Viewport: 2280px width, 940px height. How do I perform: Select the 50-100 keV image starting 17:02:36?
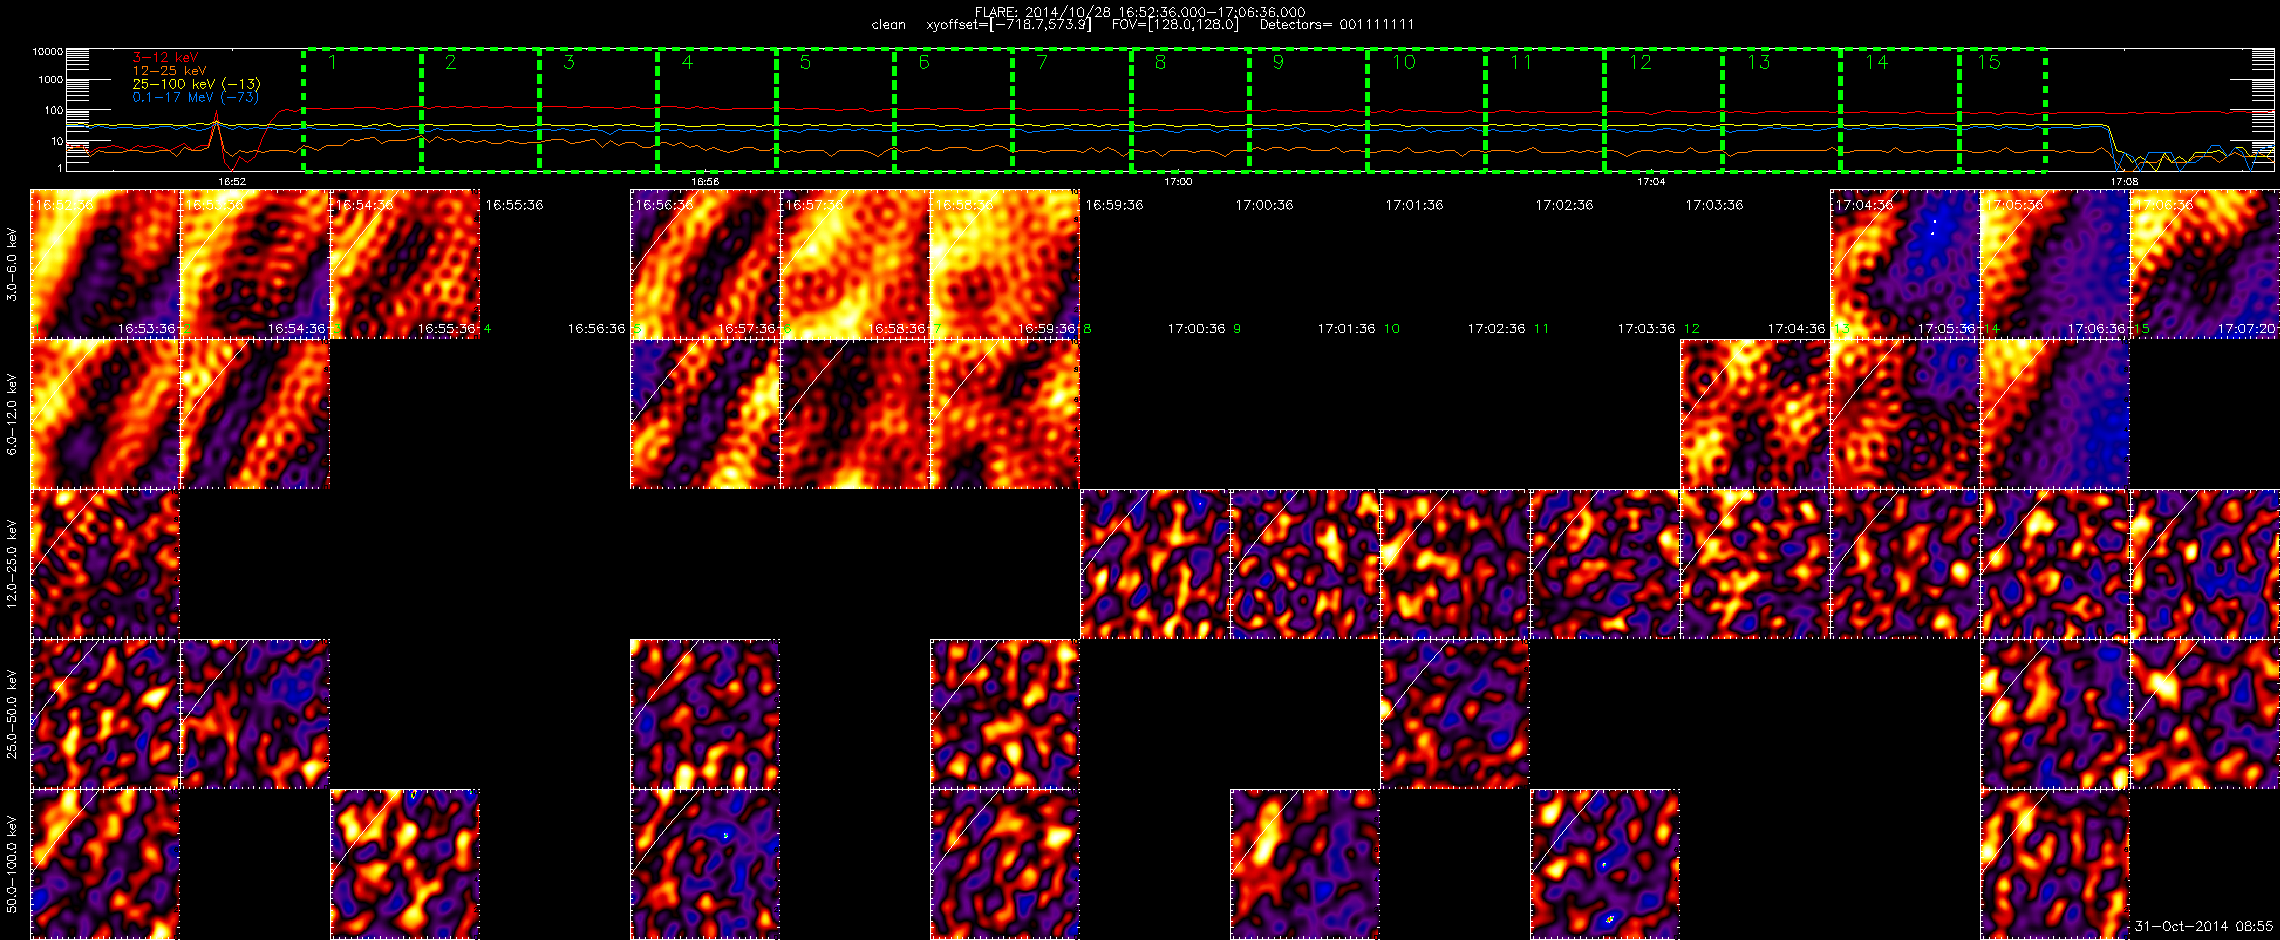(1605, 864)
